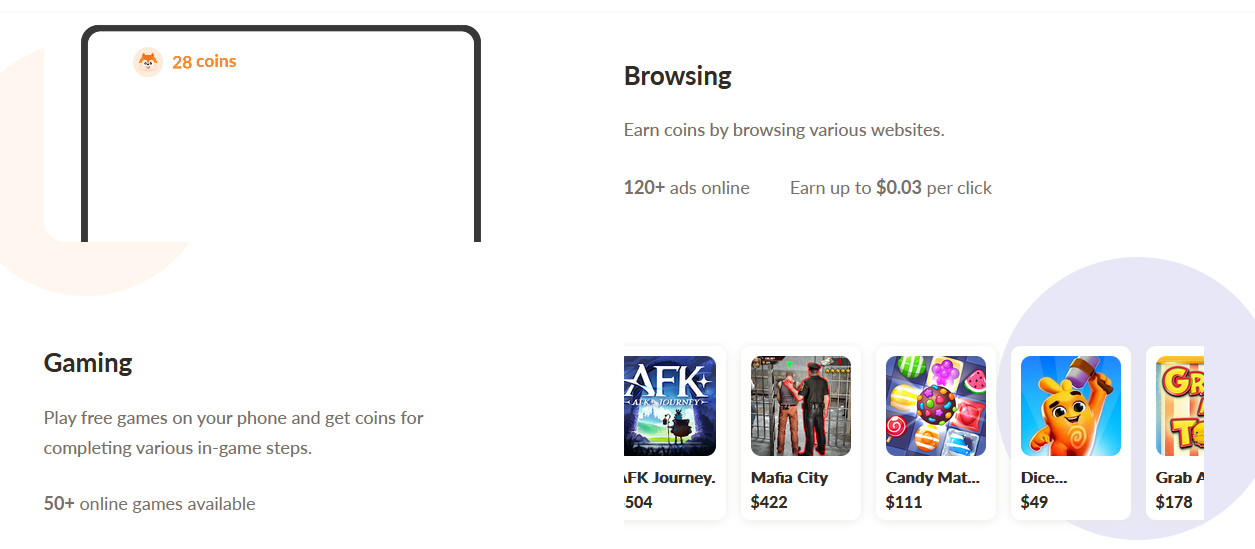Viewport: 1255px width, 549px height.
Task: Click the $422 reward under Mafia City
Action: point(769,502)
